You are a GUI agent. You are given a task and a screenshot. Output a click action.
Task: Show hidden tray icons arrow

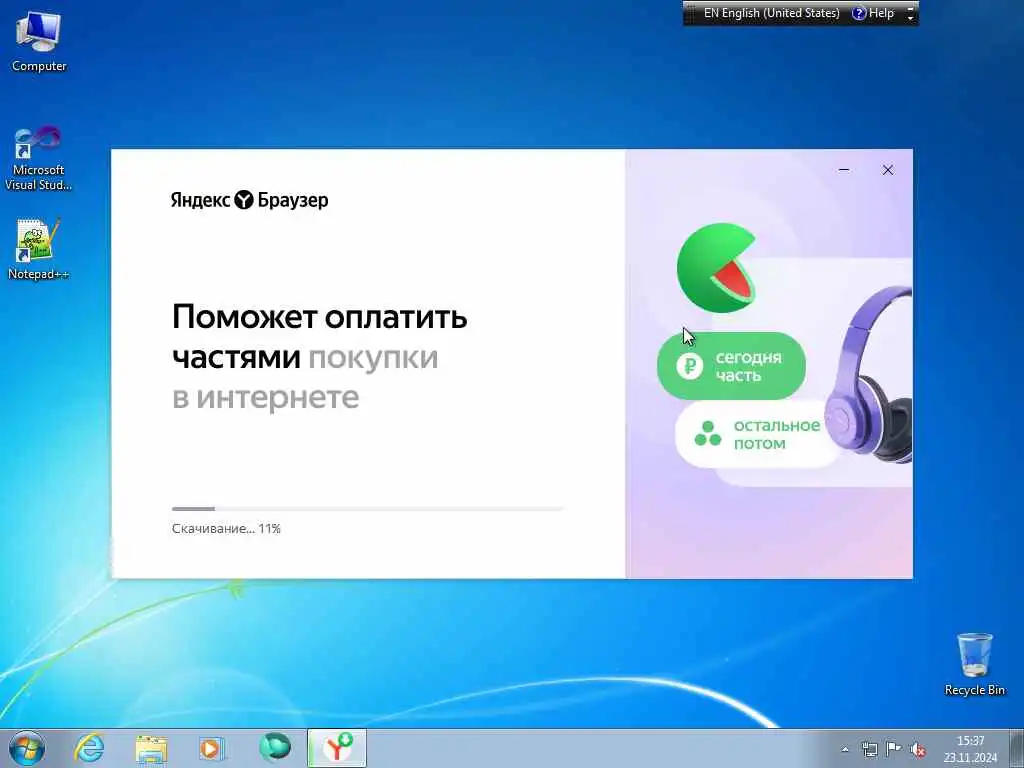click(844, 750)
